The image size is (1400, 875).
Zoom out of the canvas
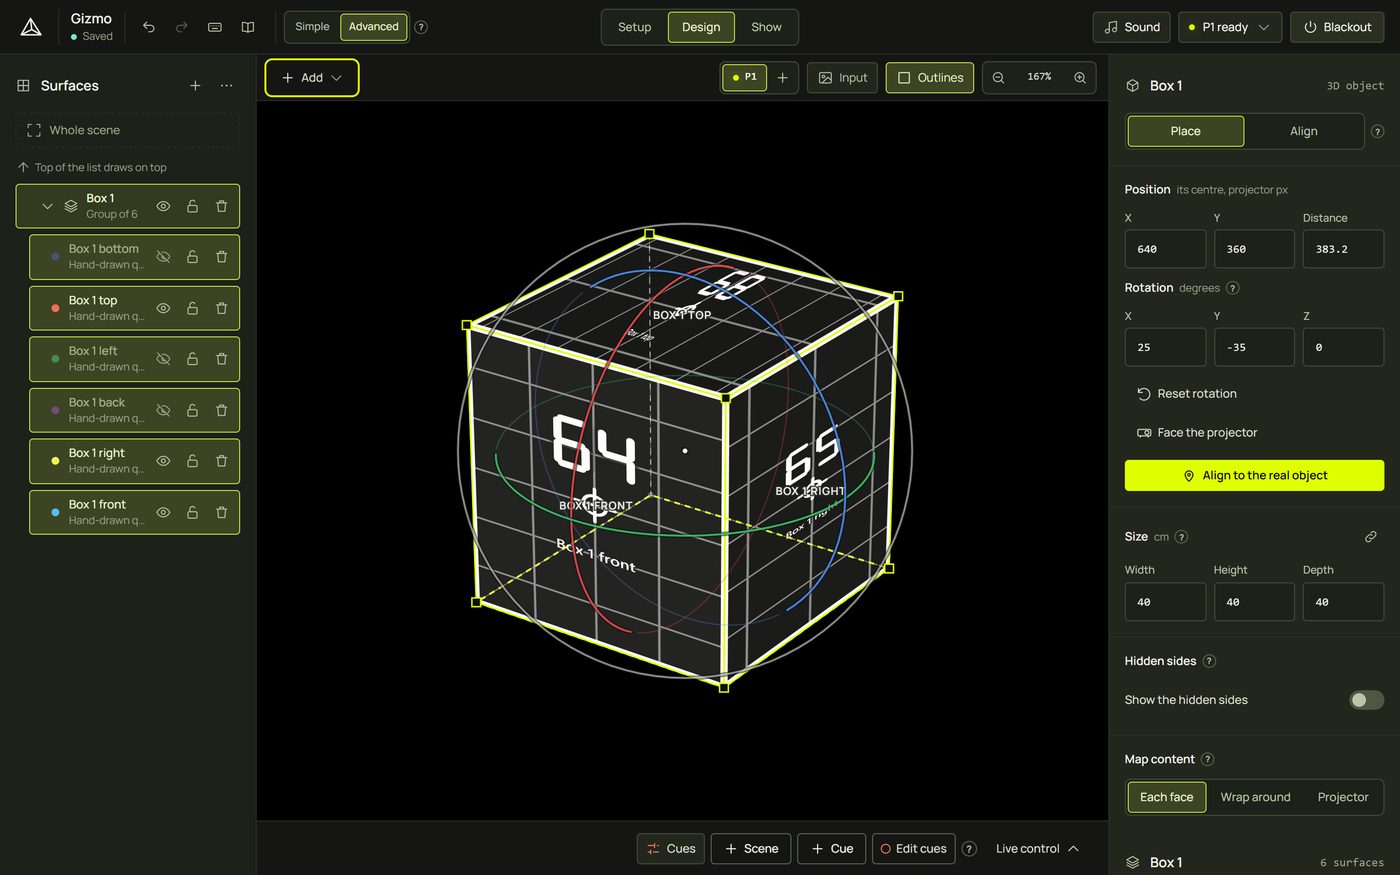[x=998, y=77]
